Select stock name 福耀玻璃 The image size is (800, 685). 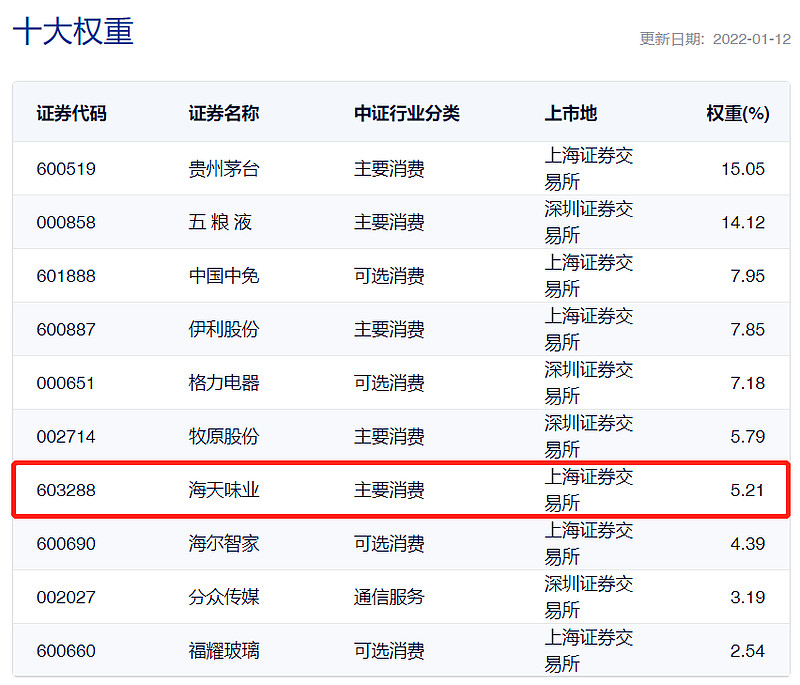click(224, 651)
